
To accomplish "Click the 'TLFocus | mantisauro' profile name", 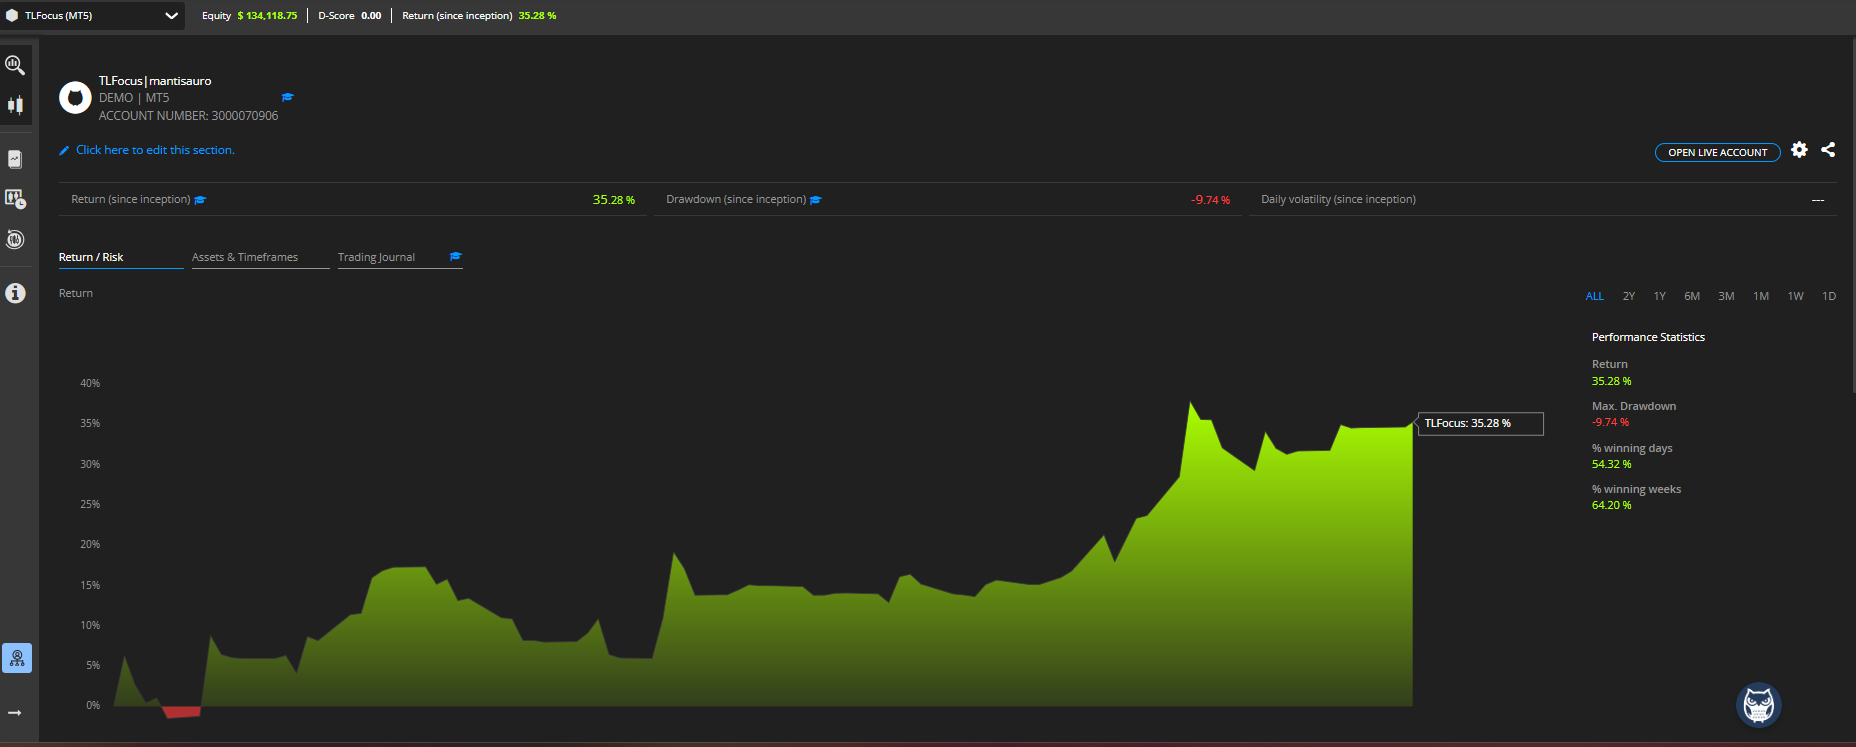I will click(x=155, y=81).
